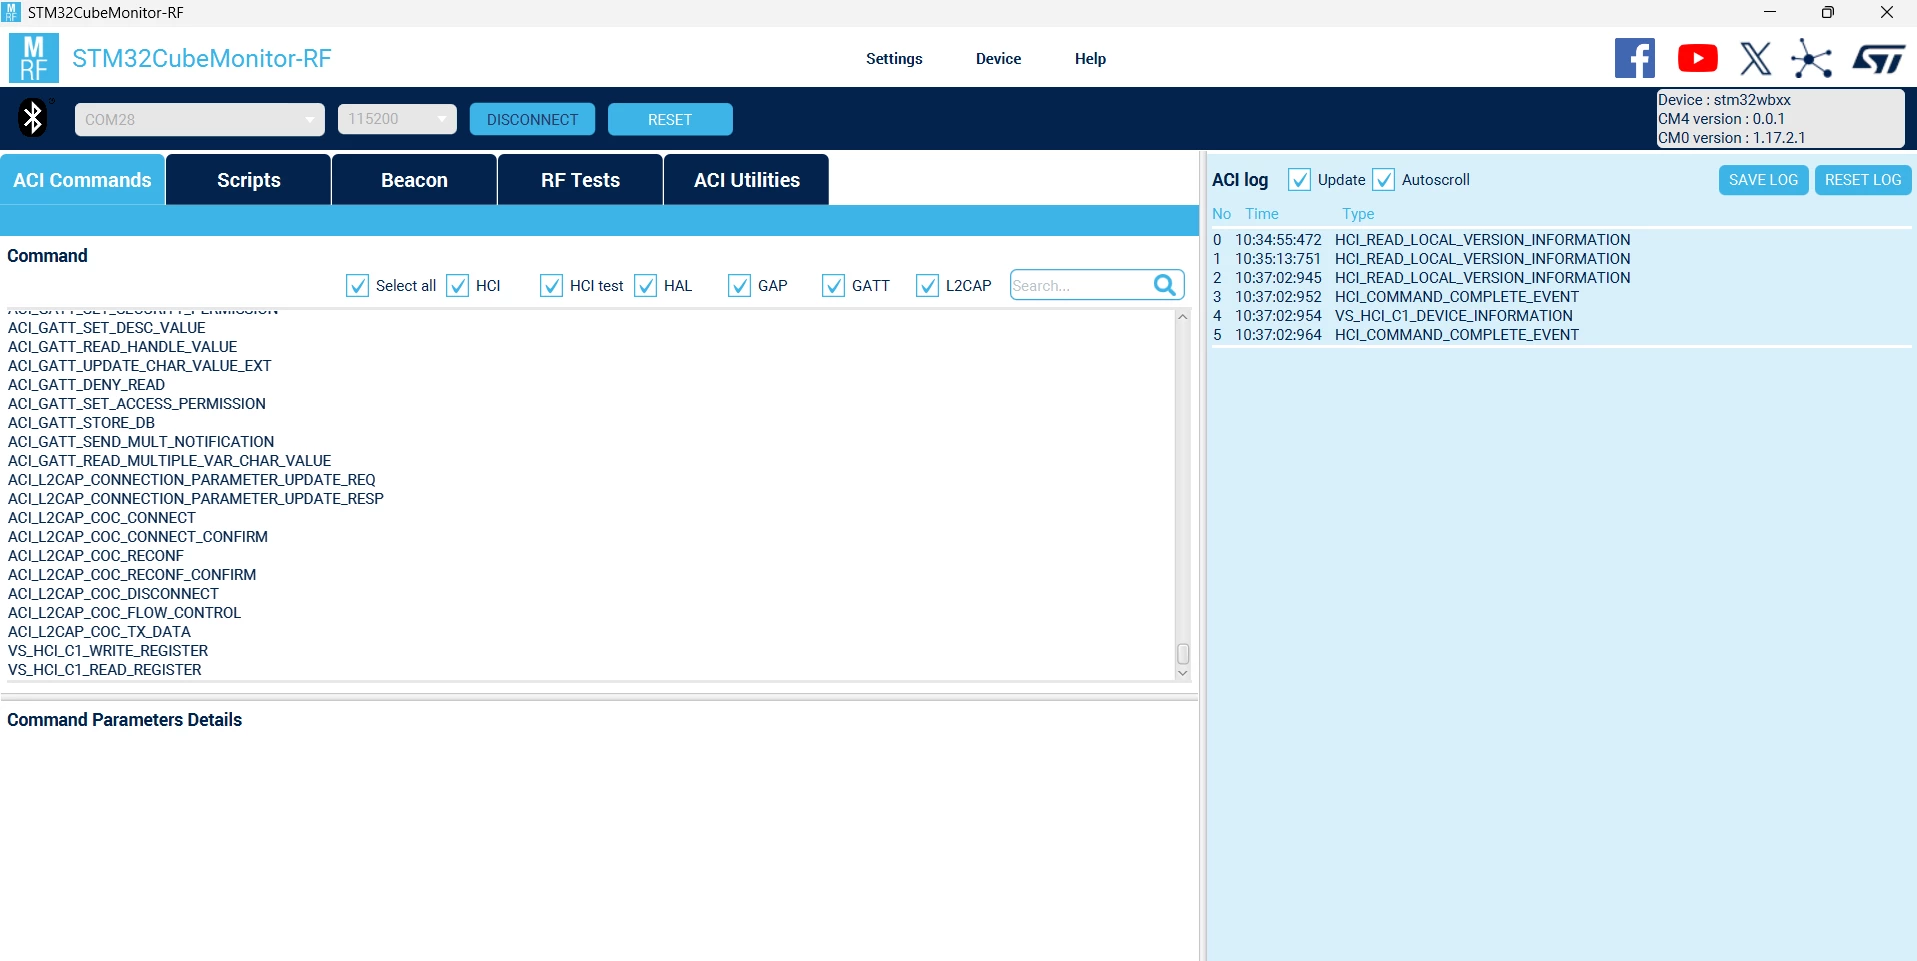Open the X social icon
The image size is (1917, 961).
1756,58
